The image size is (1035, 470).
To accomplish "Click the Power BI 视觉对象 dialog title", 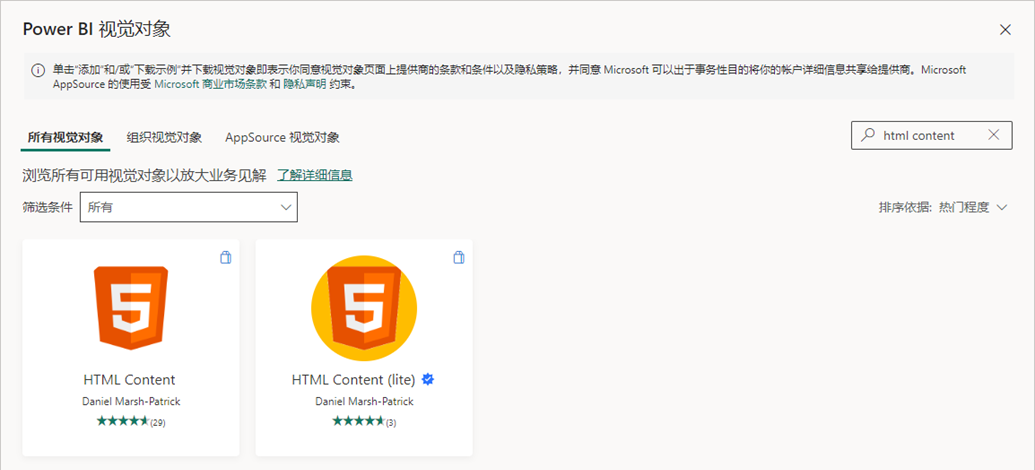I will pyautogui.click(x=97, y=29).
